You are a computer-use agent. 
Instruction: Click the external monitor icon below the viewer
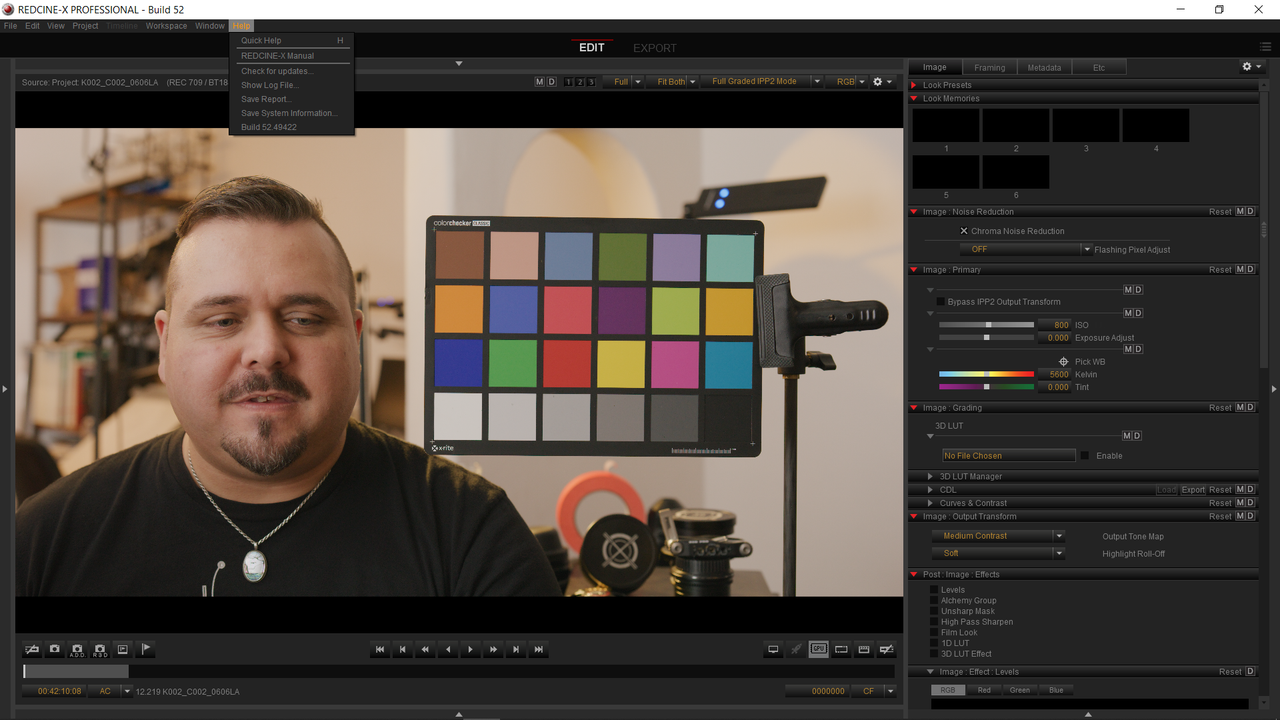pyautogui.click(x=773, y=649)
